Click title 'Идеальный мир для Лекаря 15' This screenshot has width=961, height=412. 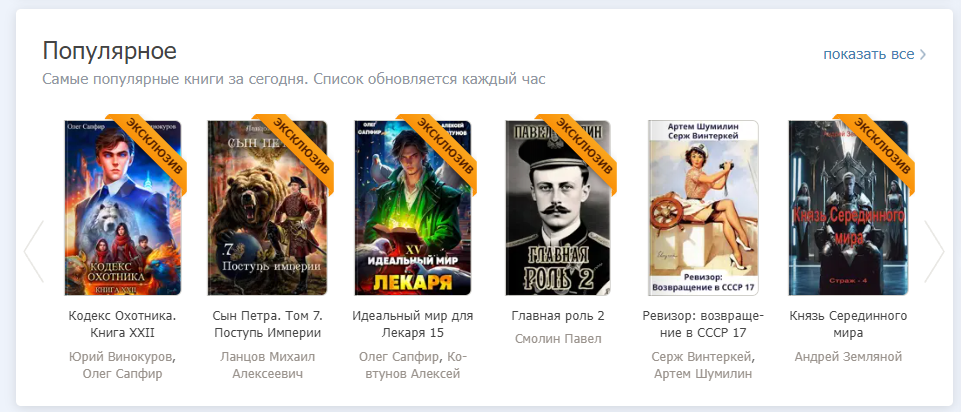click(413, 325)
